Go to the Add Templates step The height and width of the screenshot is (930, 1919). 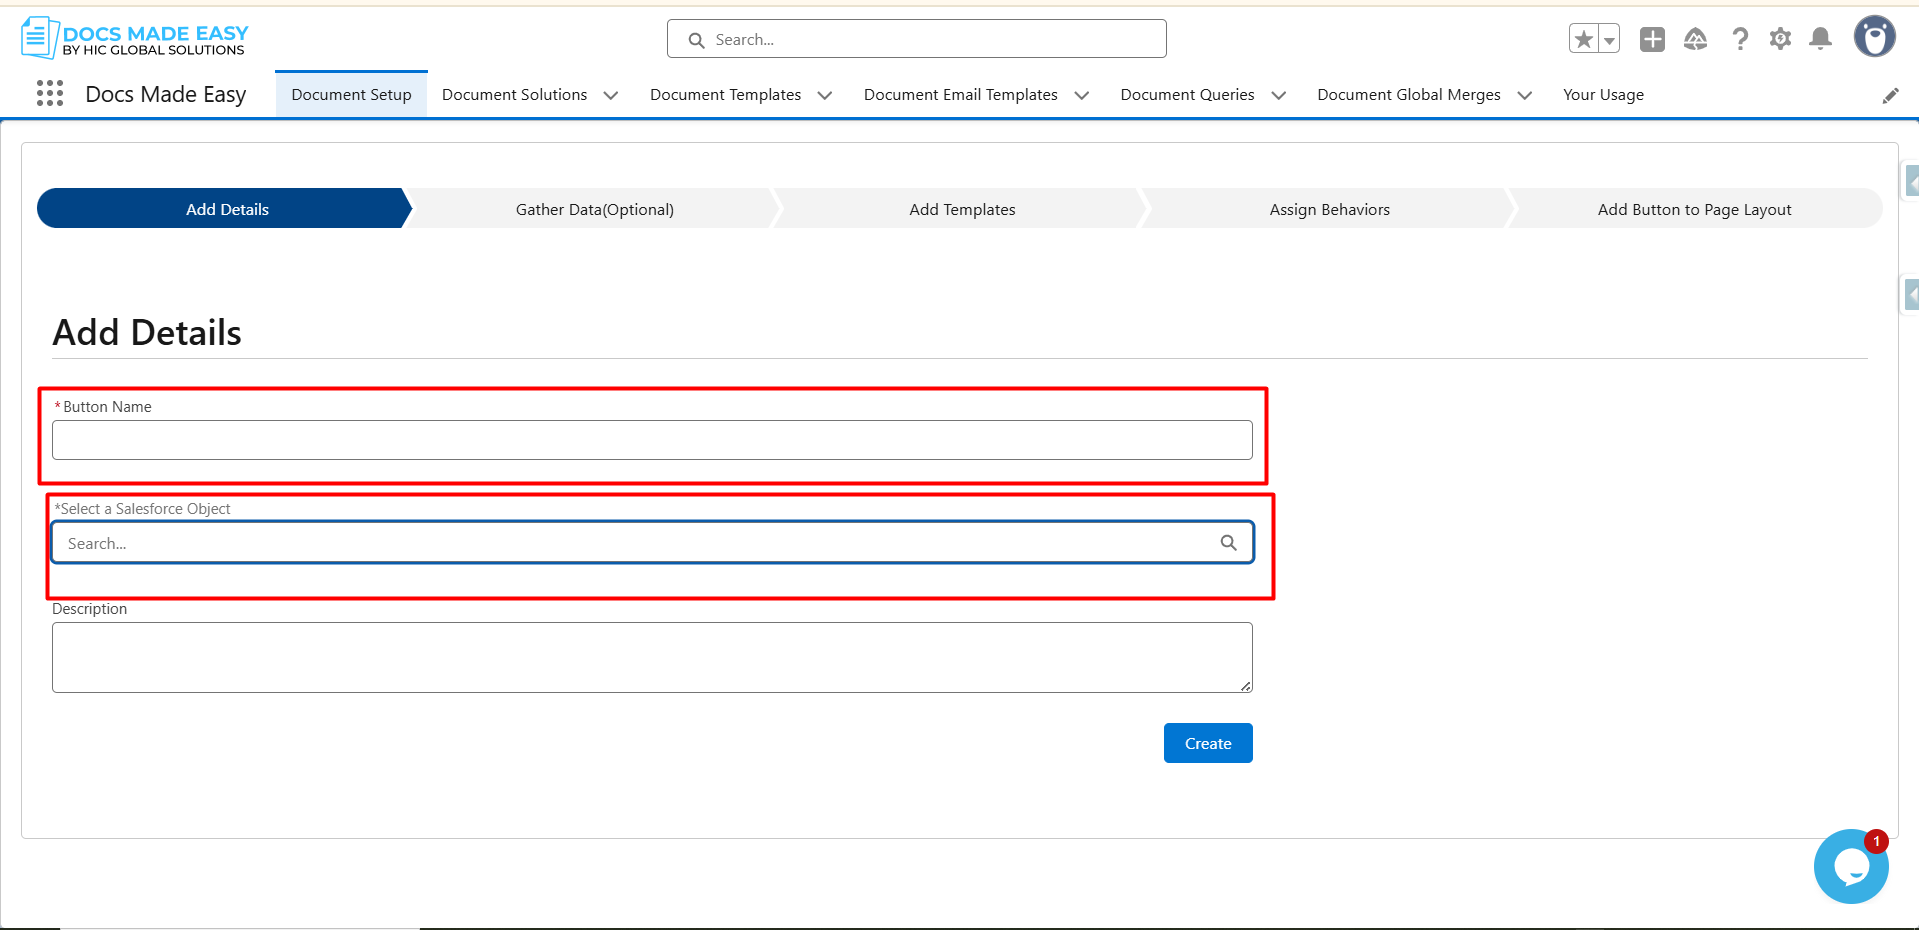click(x=962, y=209)
